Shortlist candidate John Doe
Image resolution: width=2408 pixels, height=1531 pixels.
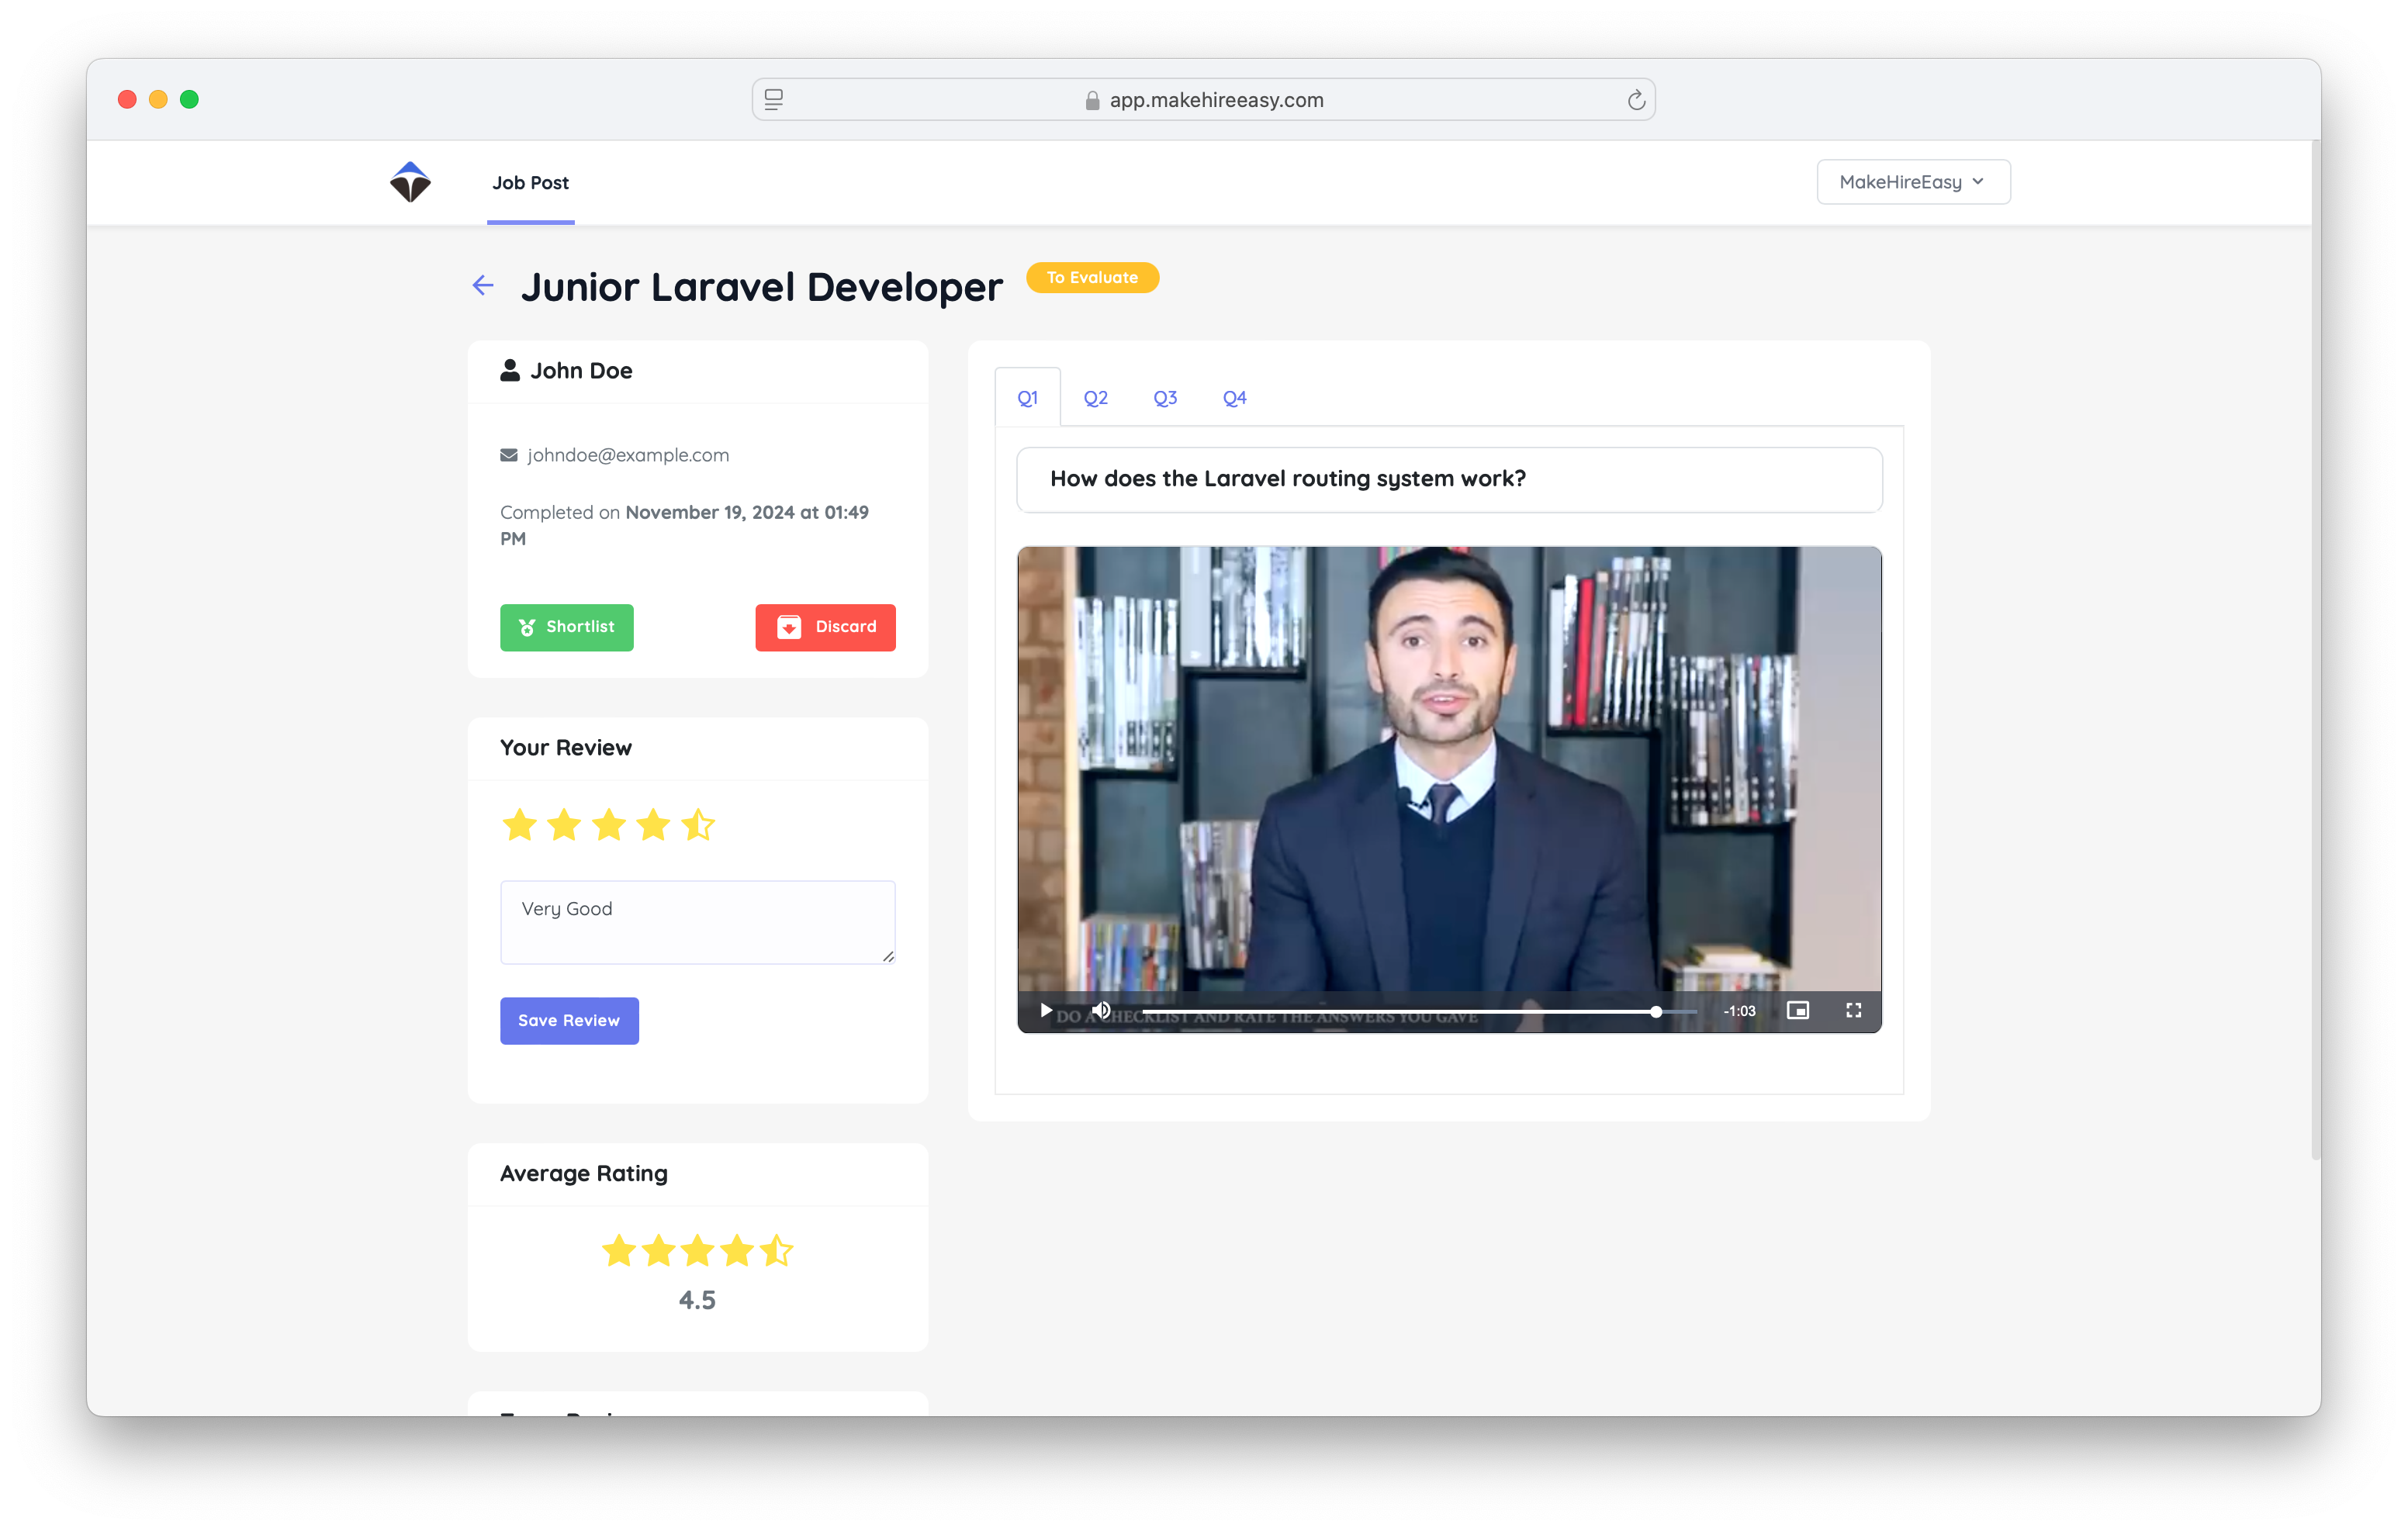566,627
